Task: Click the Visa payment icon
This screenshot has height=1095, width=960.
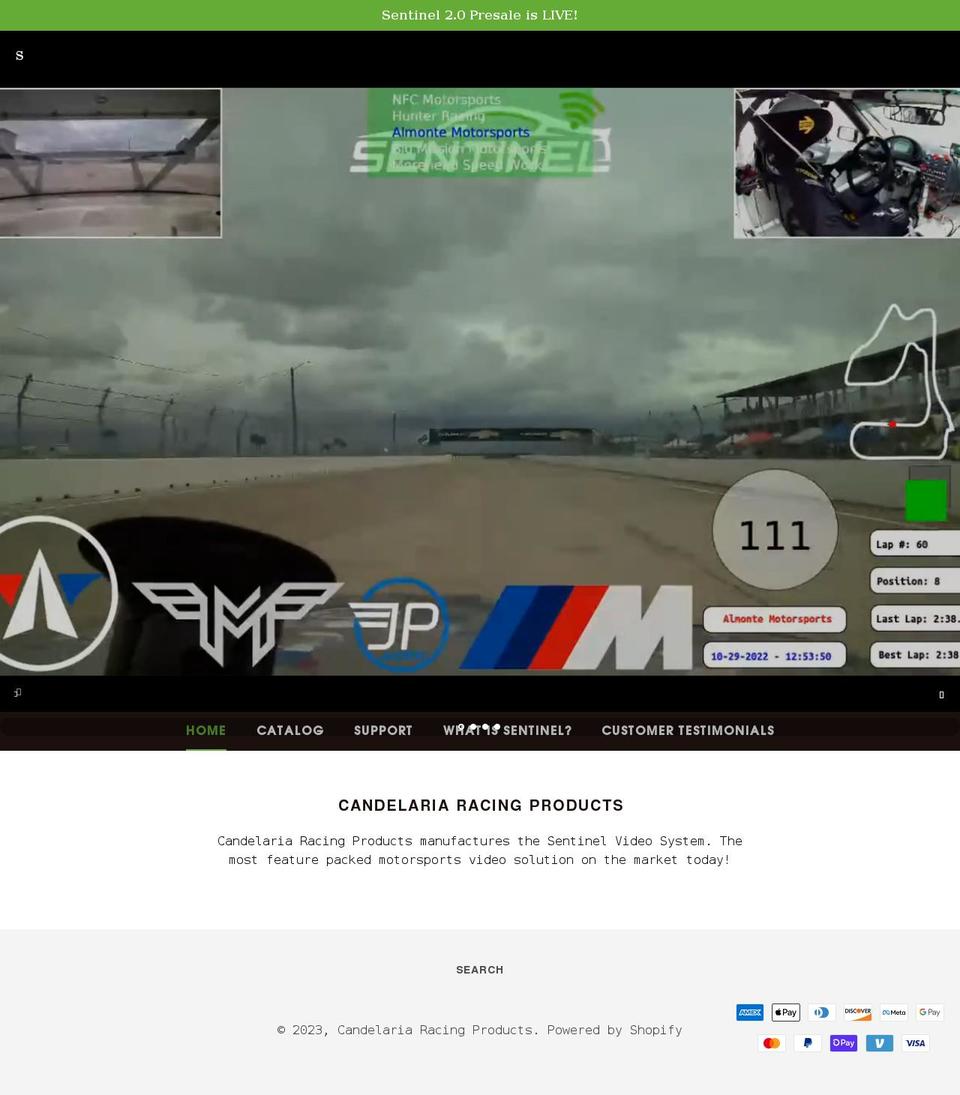Action: click(x=915, y=1043)
